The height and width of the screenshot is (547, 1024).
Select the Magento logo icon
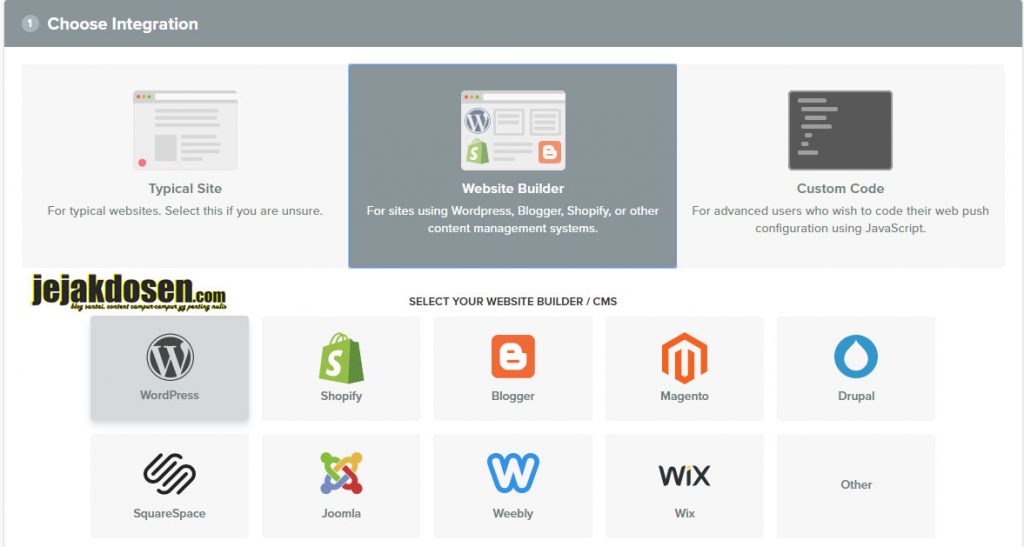pyautogui.click(x=684, y=358)
